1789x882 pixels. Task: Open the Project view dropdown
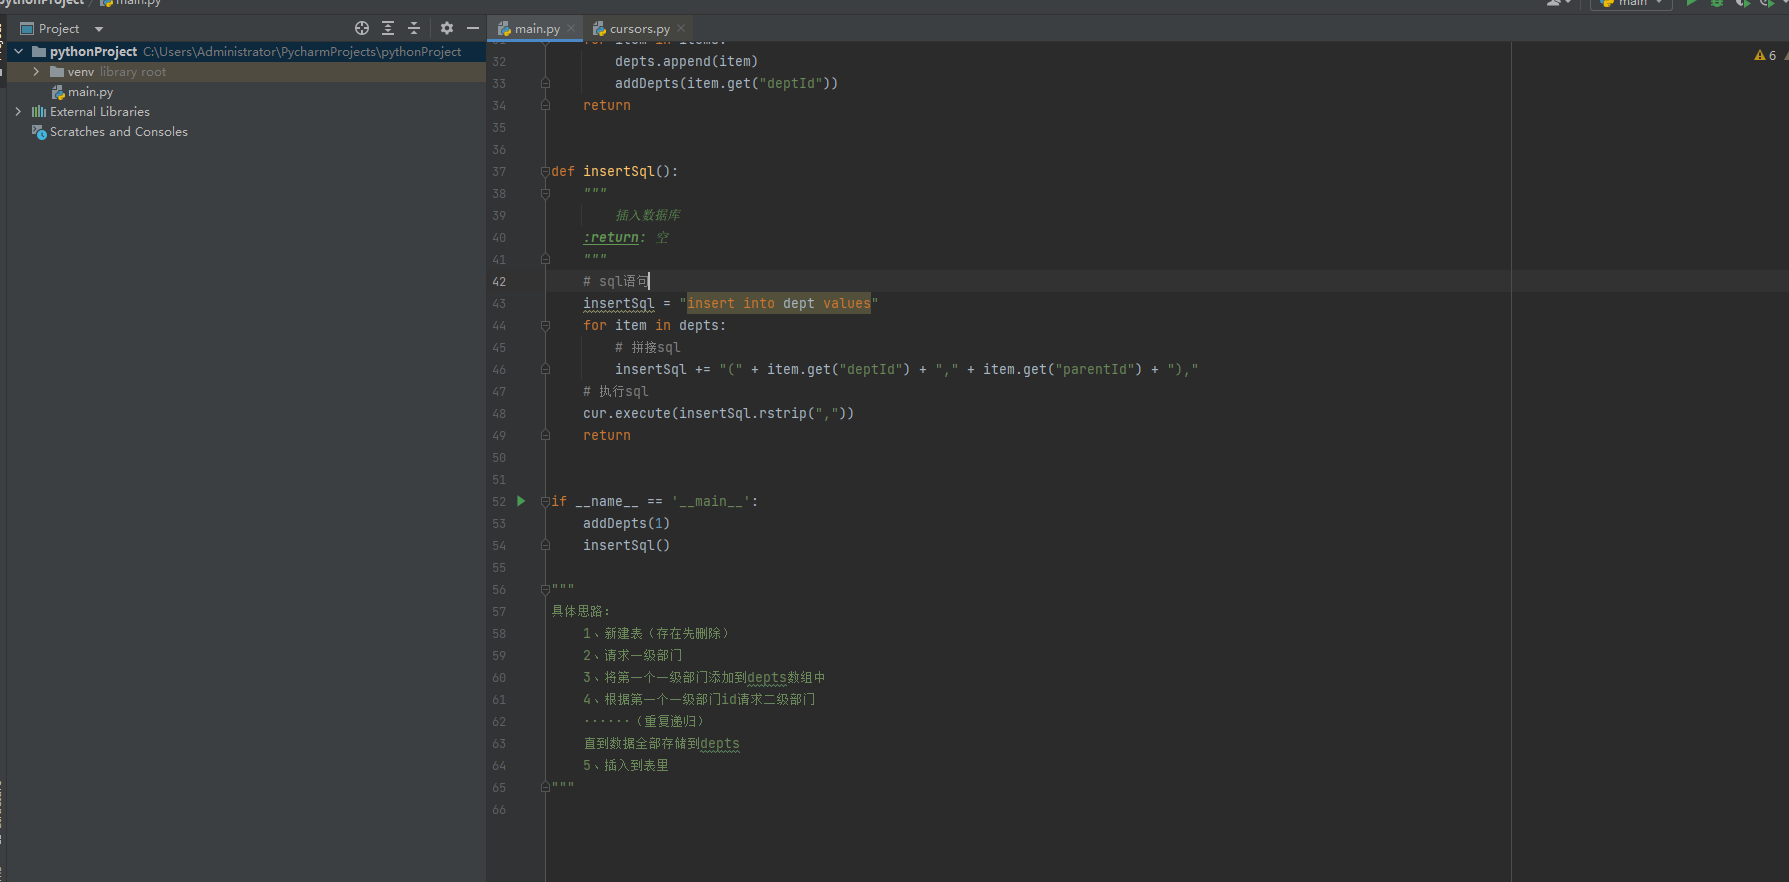pyautogui.click(x=99, y=29)
